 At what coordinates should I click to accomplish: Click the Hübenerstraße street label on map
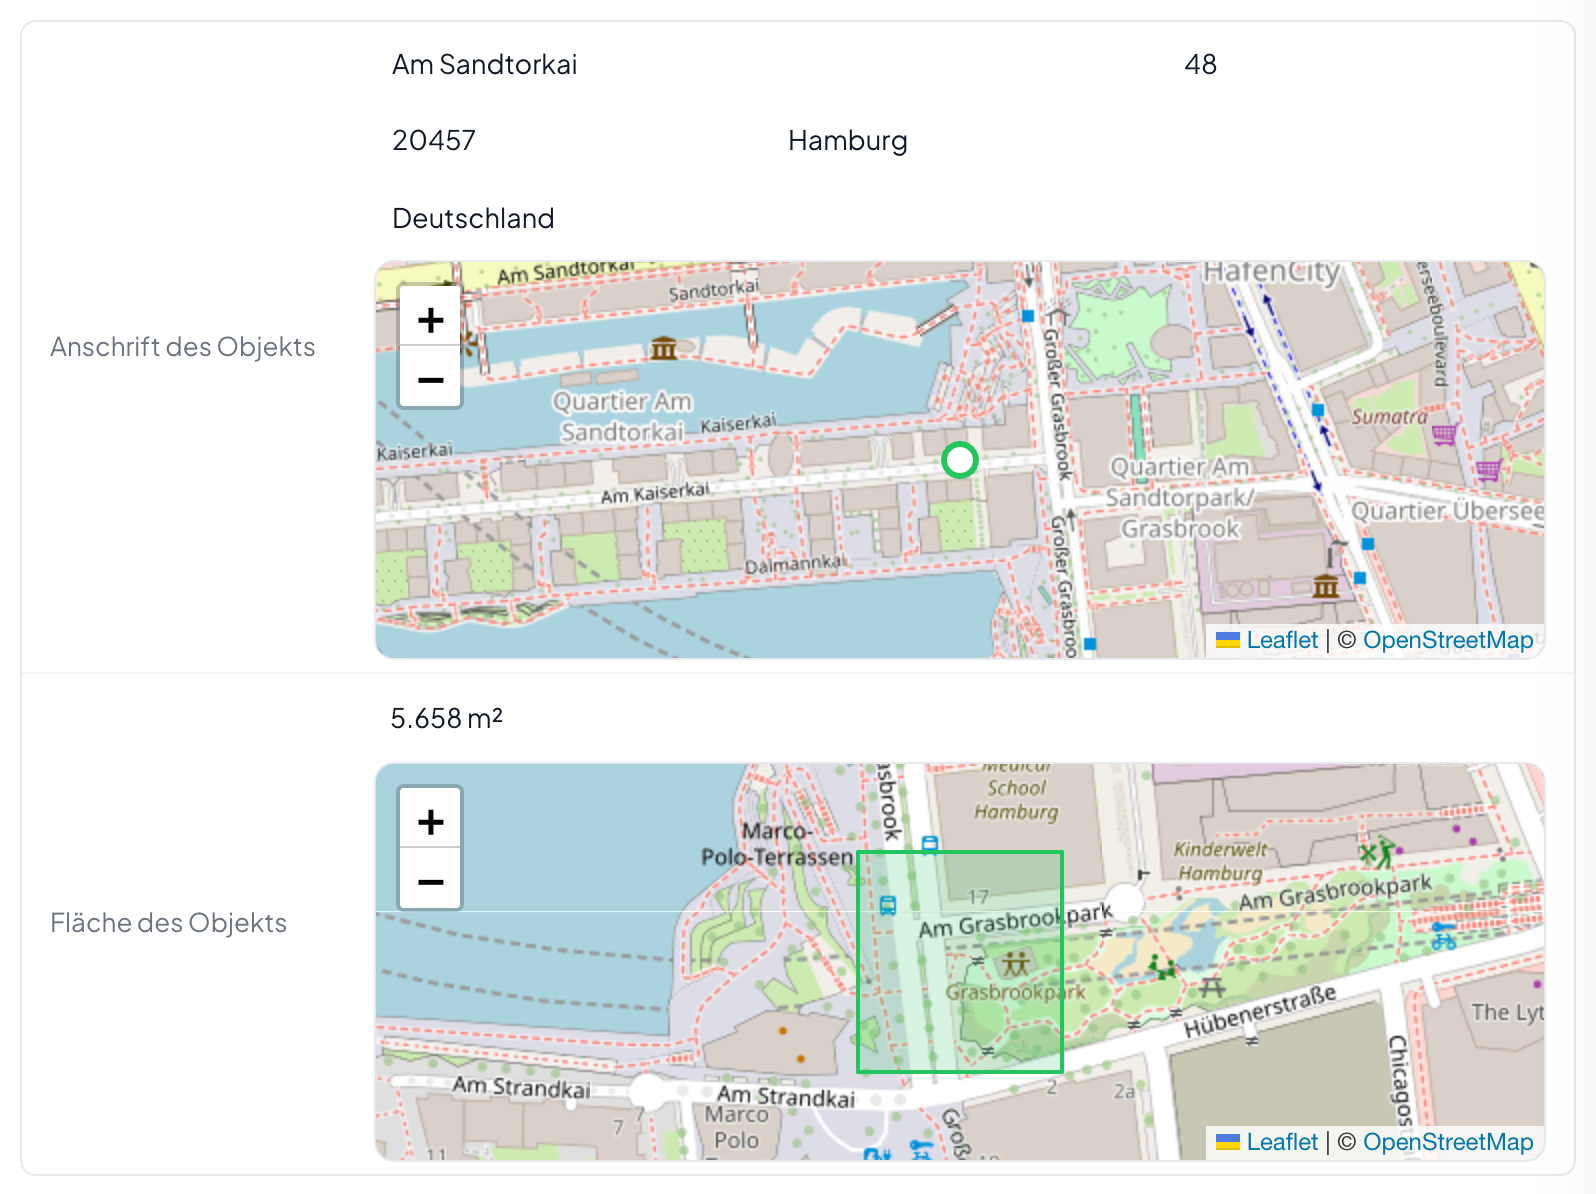(x=1260, y=1012)
